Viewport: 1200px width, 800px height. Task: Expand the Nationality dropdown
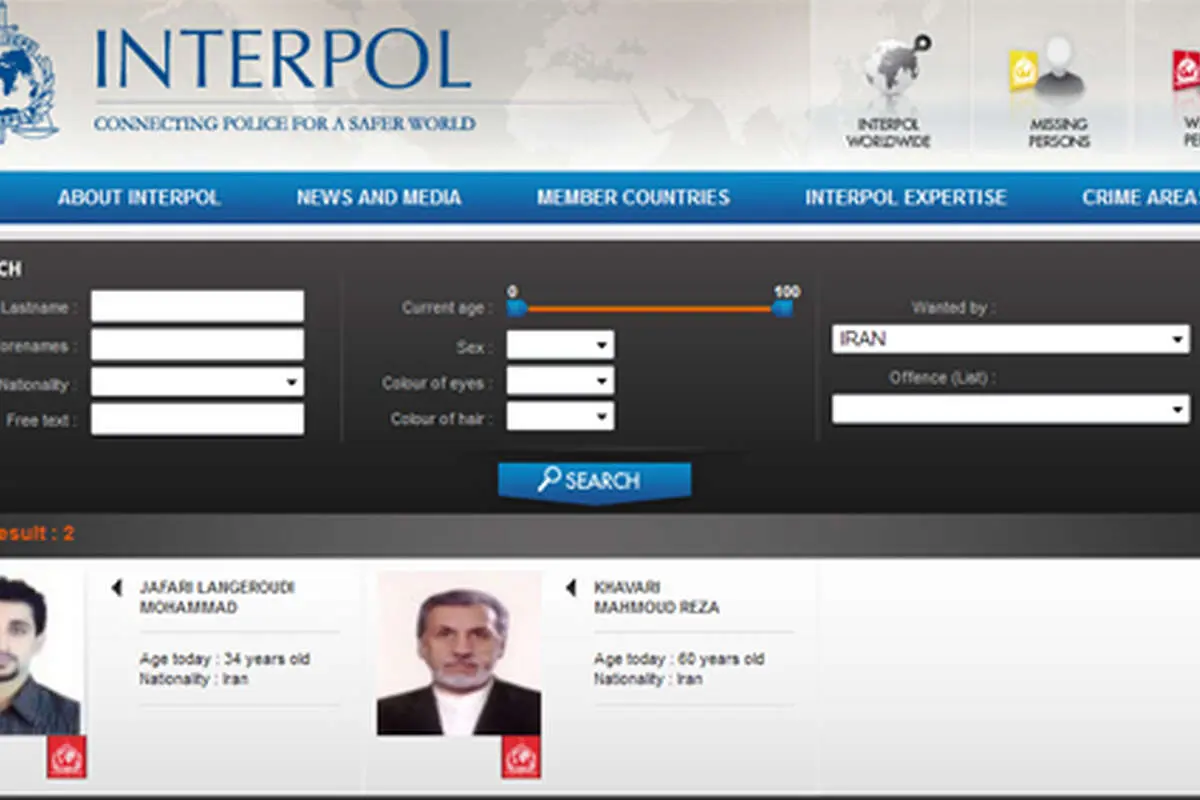(x=197, y=382)
